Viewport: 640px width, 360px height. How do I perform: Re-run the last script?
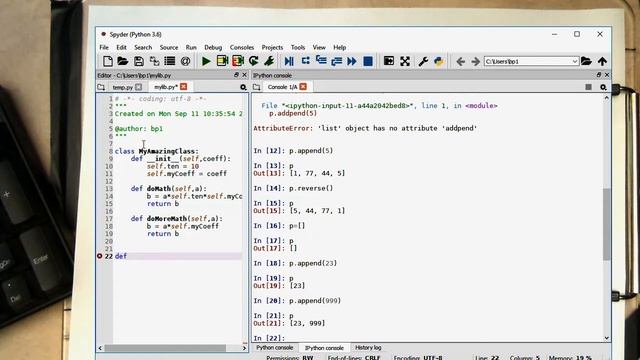[x=253, y=61]
